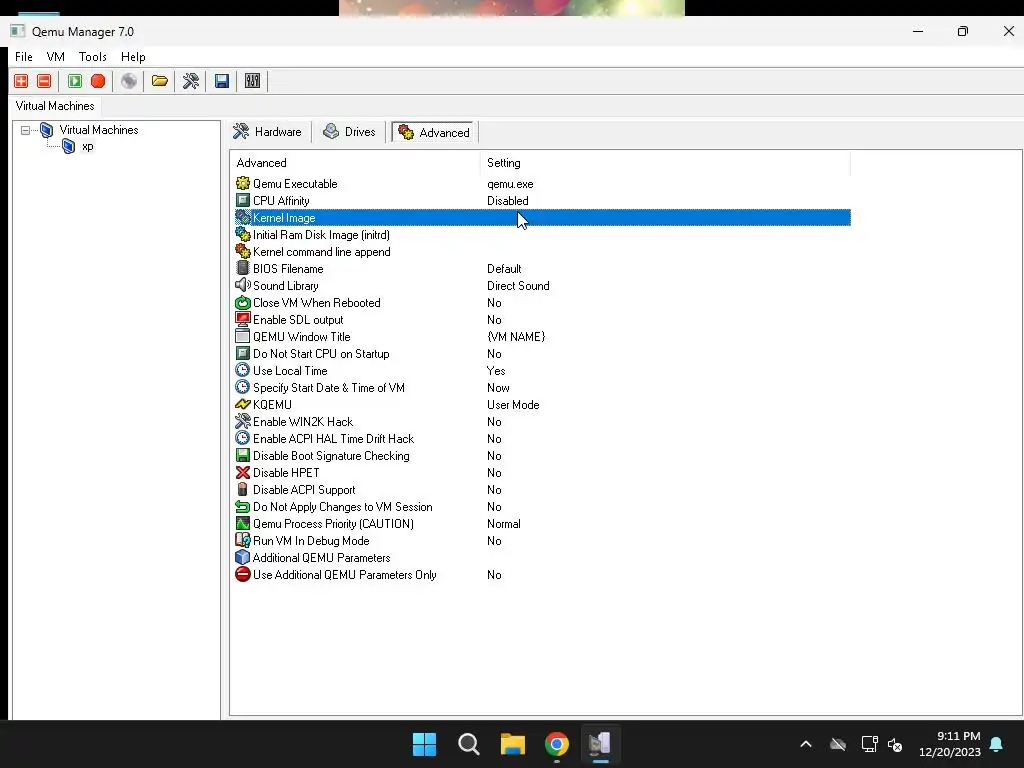This screenshot has height=768, width=1024.
Task: Select Kernel command line append row
Action: 543,251
